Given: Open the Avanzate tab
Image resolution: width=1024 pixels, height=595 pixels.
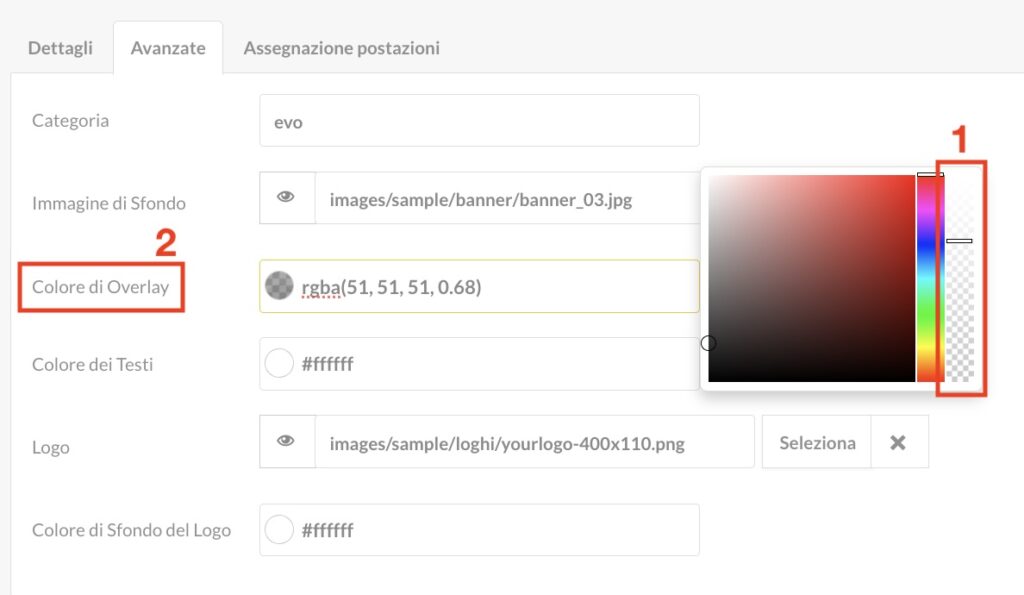Looking at the screenshot, I should point(168,48).
